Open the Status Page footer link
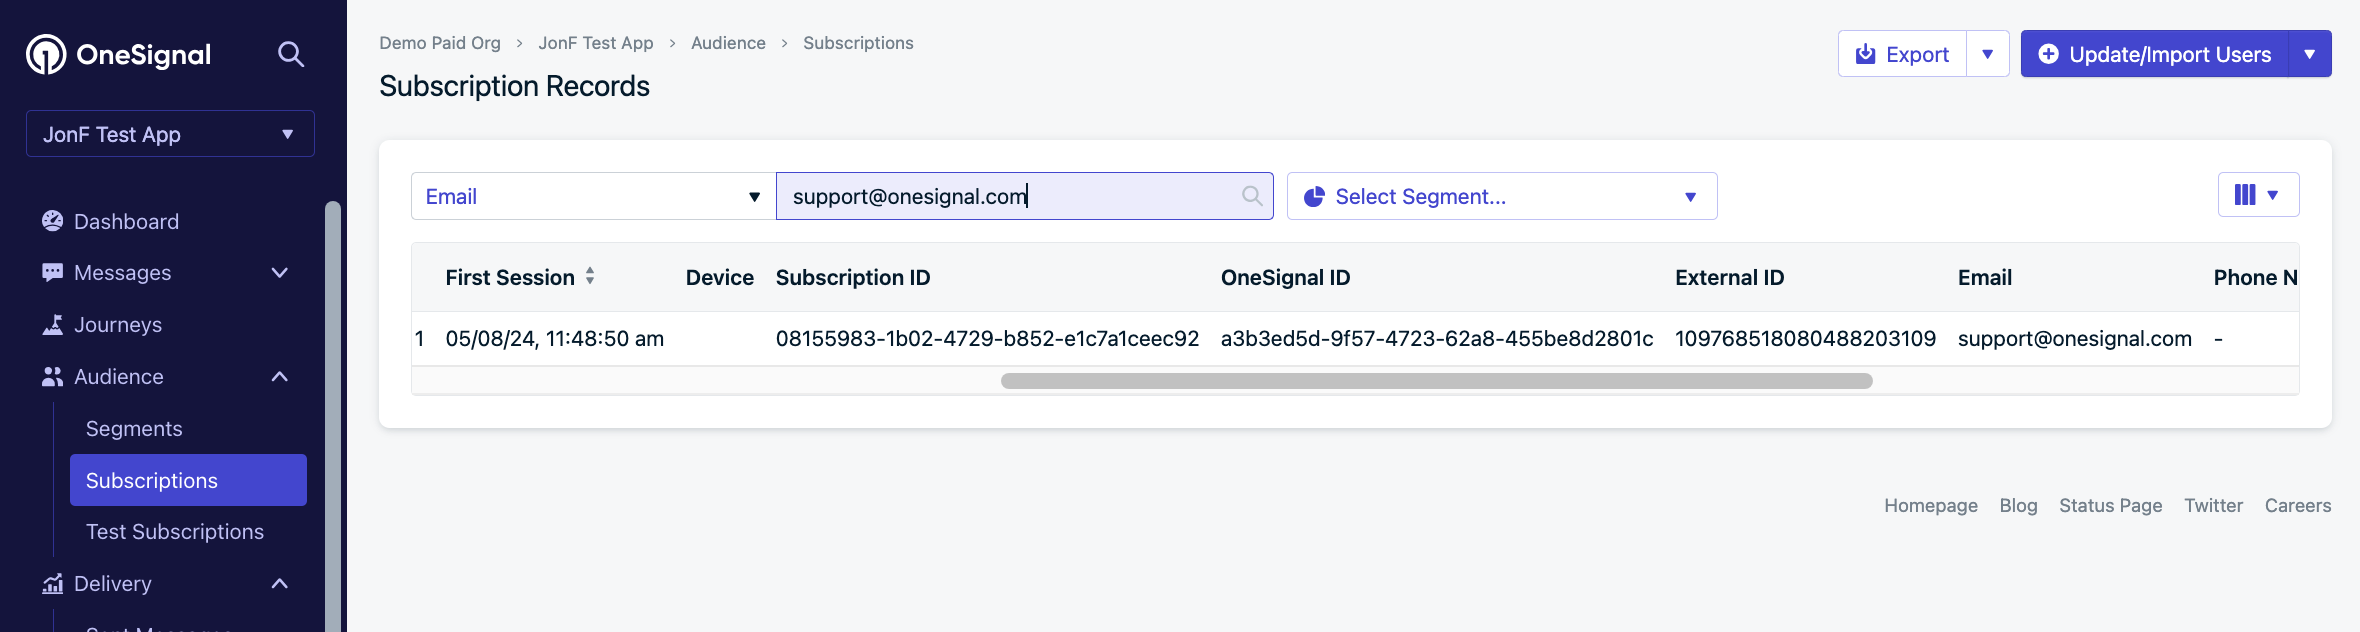 pyautogui.click(x=2110, y=506)
